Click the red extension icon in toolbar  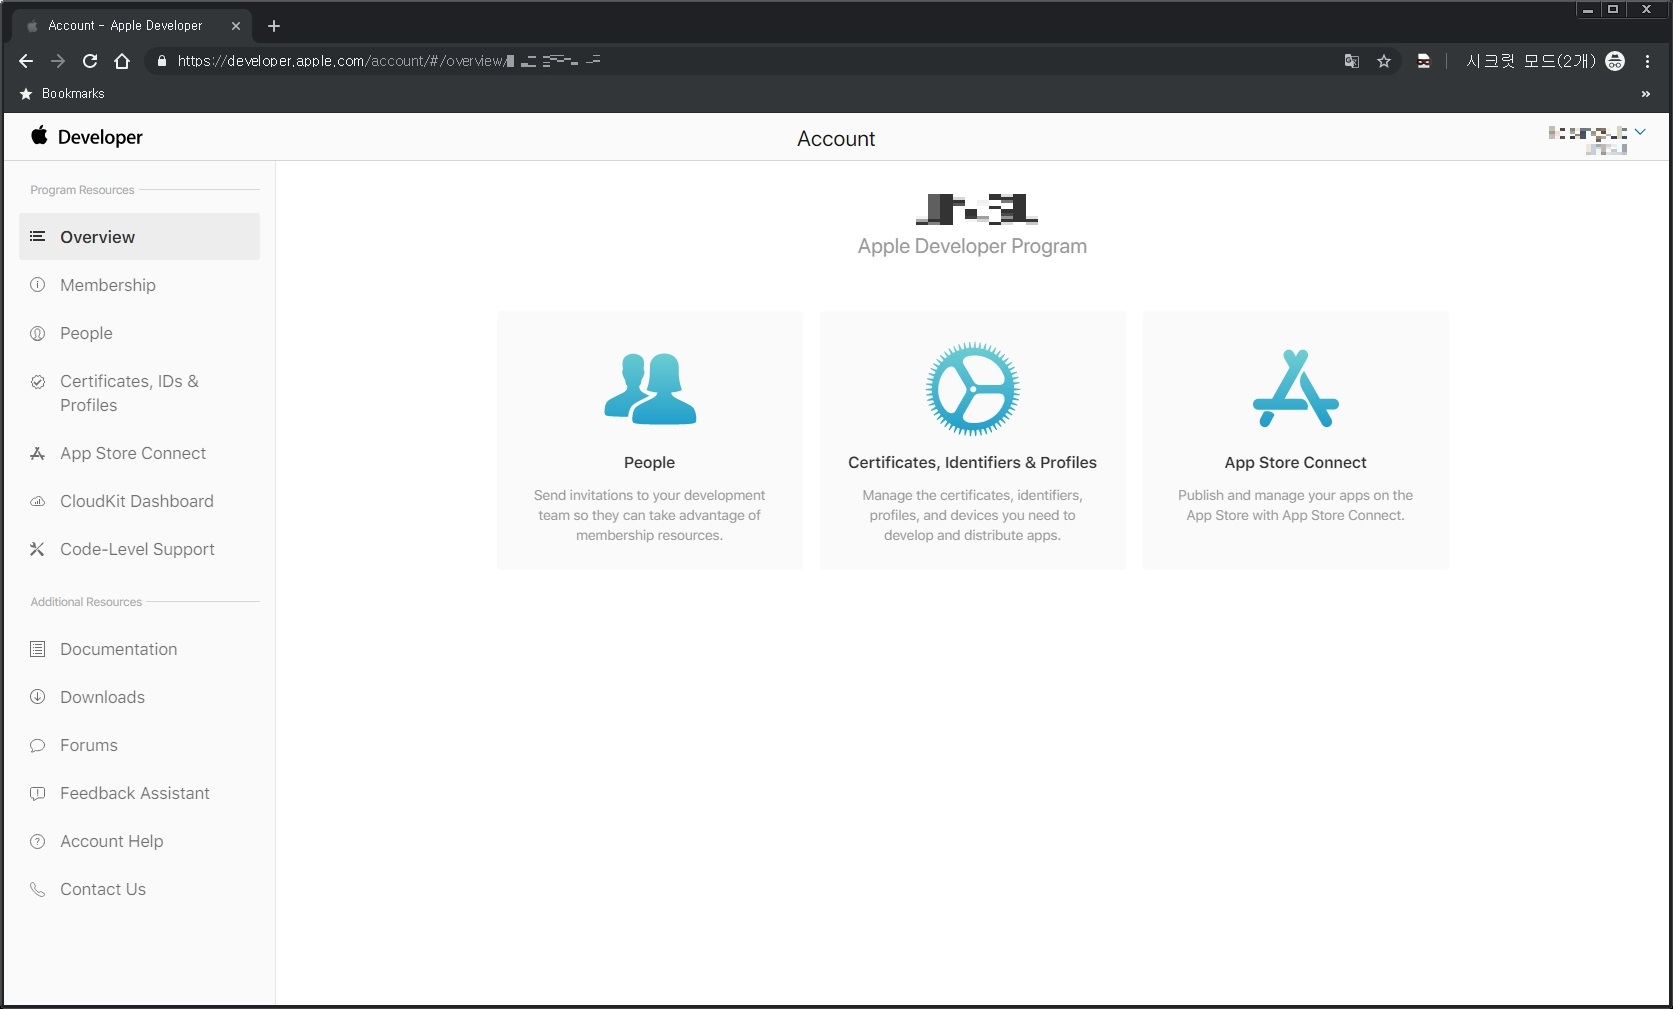point(1424,61)
